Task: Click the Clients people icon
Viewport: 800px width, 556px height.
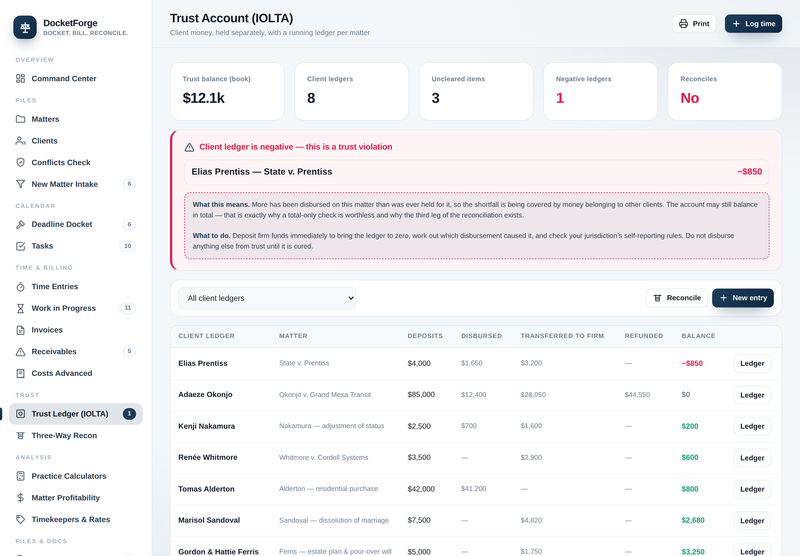Action: point(20,141)
